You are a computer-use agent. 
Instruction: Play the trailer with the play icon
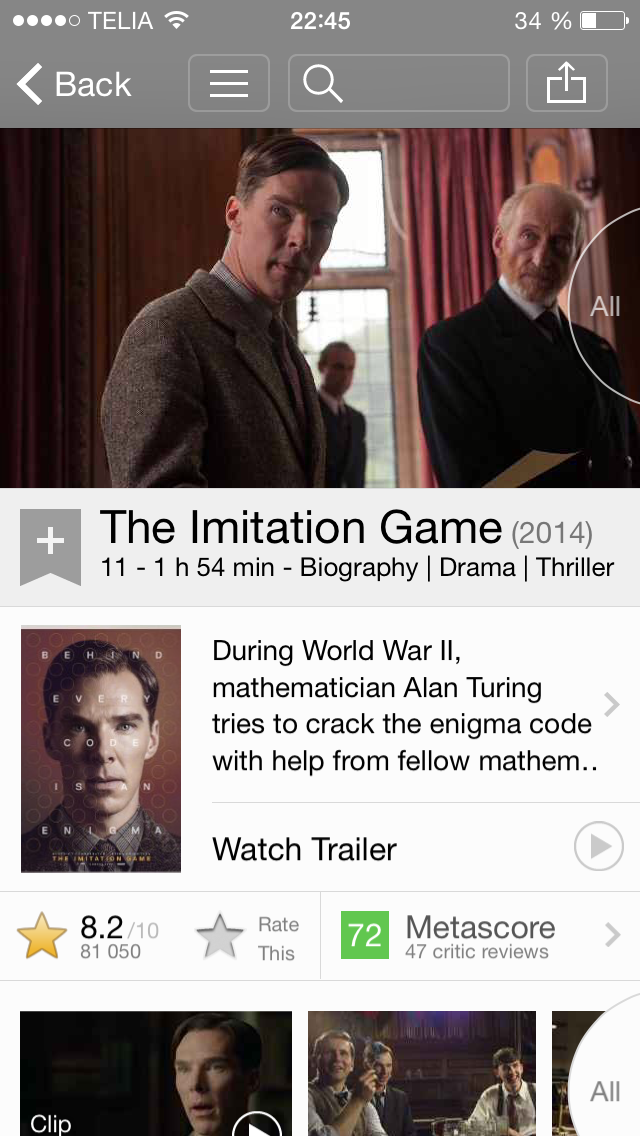(599, 846)
